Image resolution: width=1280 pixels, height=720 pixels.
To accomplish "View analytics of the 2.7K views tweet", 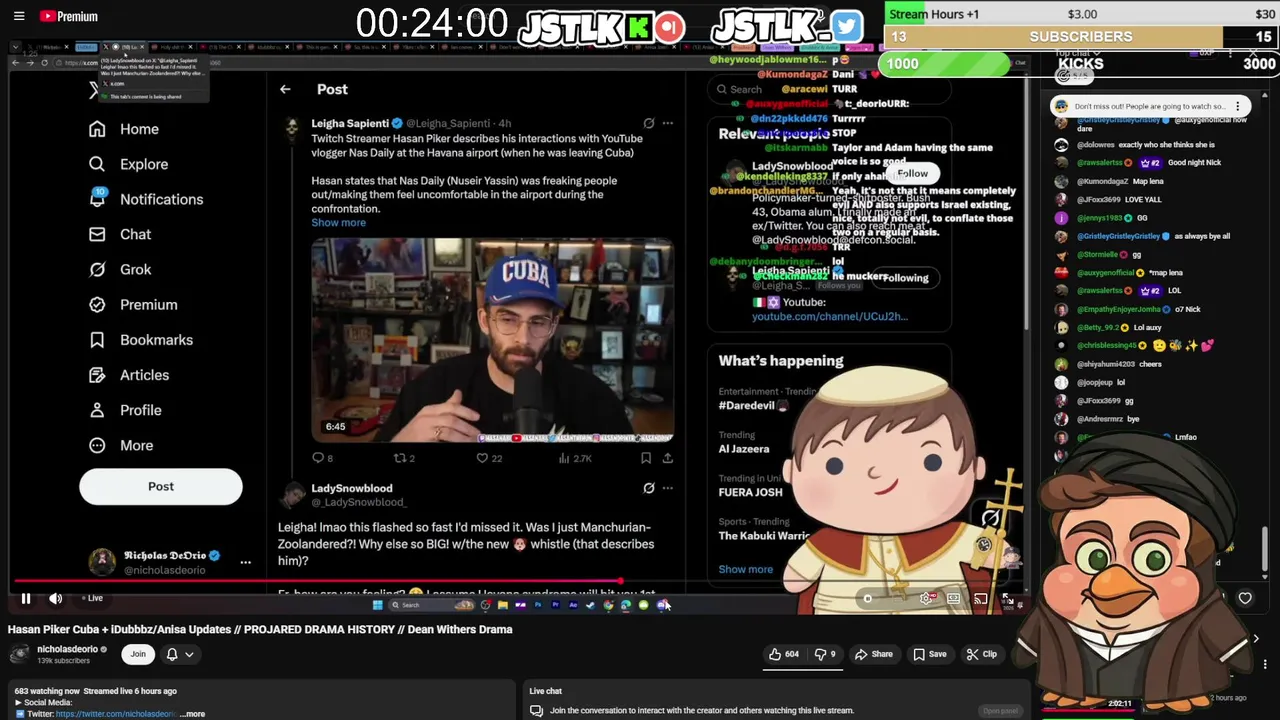I will 575,458.
